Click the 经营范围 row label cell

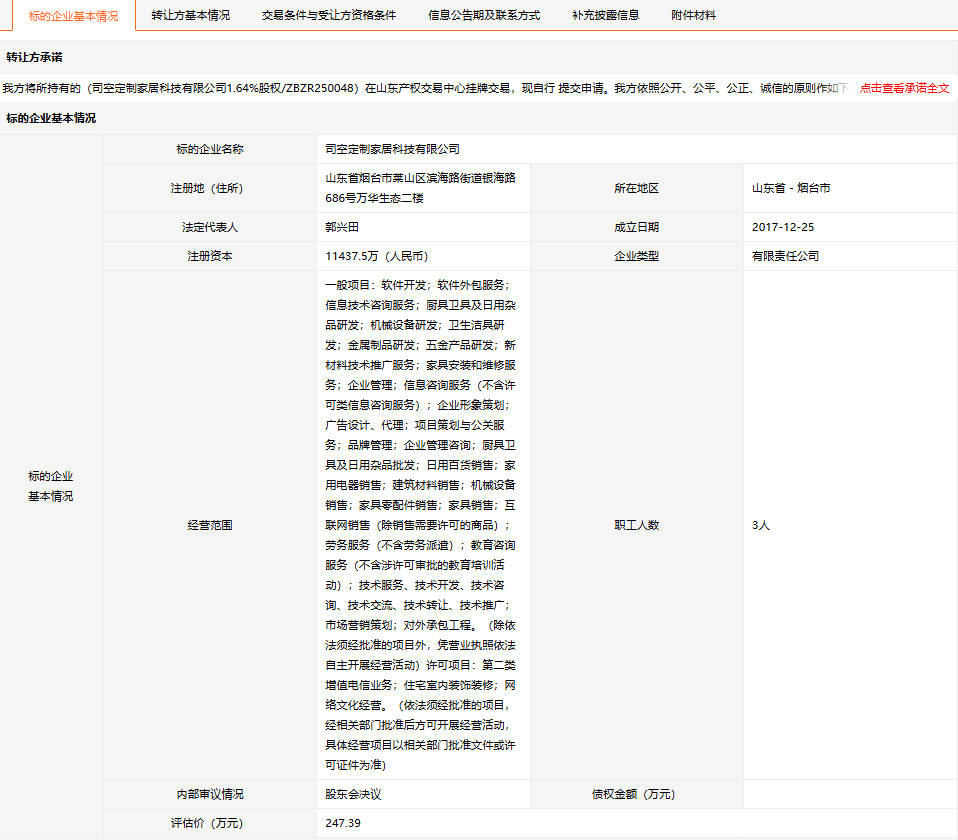click(209, 525)
